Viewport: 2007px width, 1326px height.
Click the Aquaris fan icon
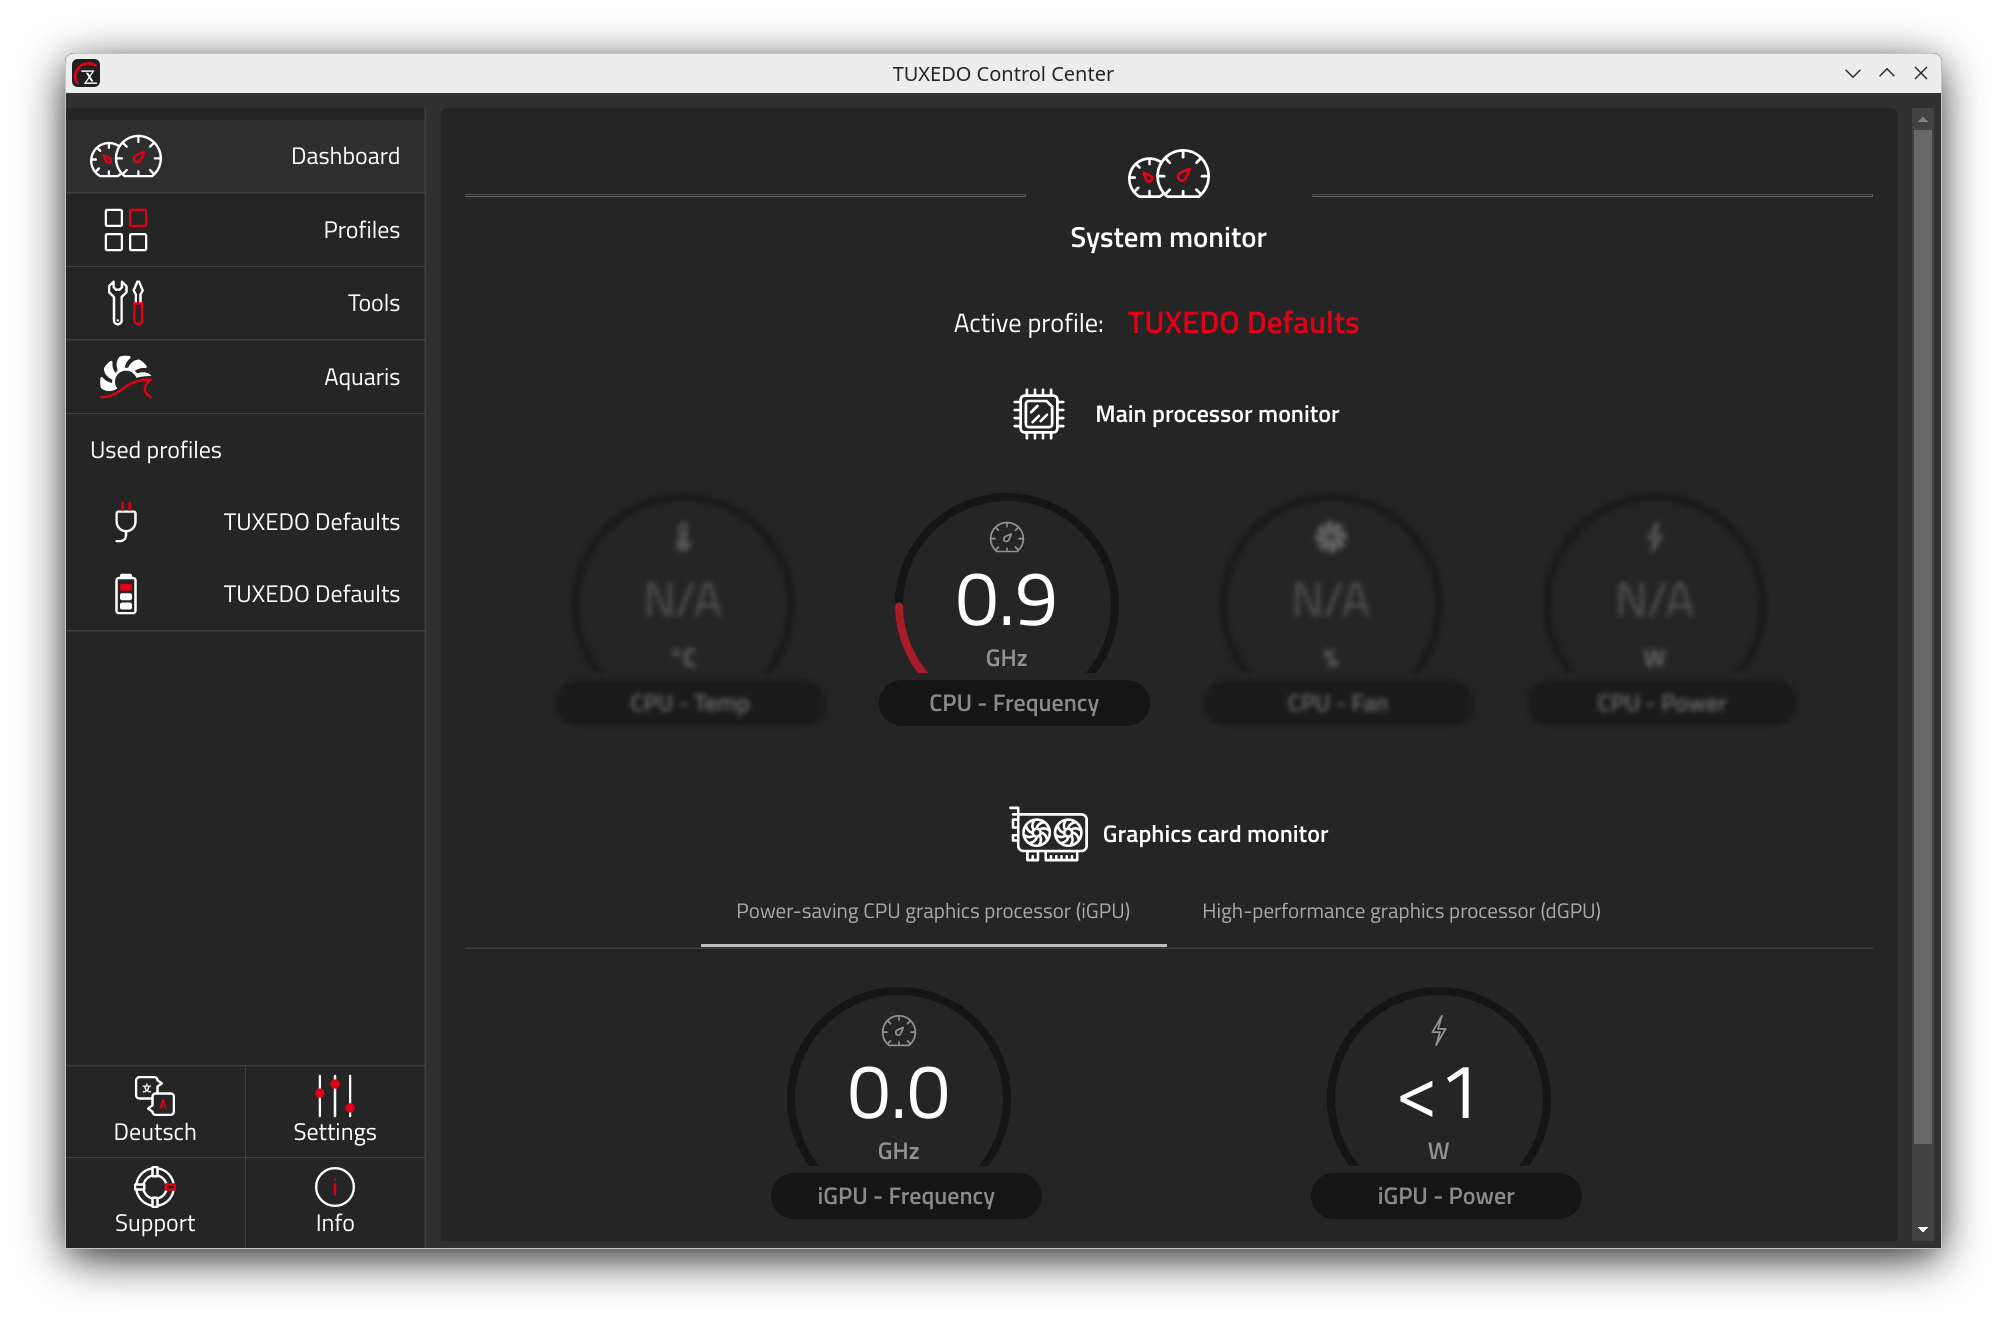[x=126, y=377]
